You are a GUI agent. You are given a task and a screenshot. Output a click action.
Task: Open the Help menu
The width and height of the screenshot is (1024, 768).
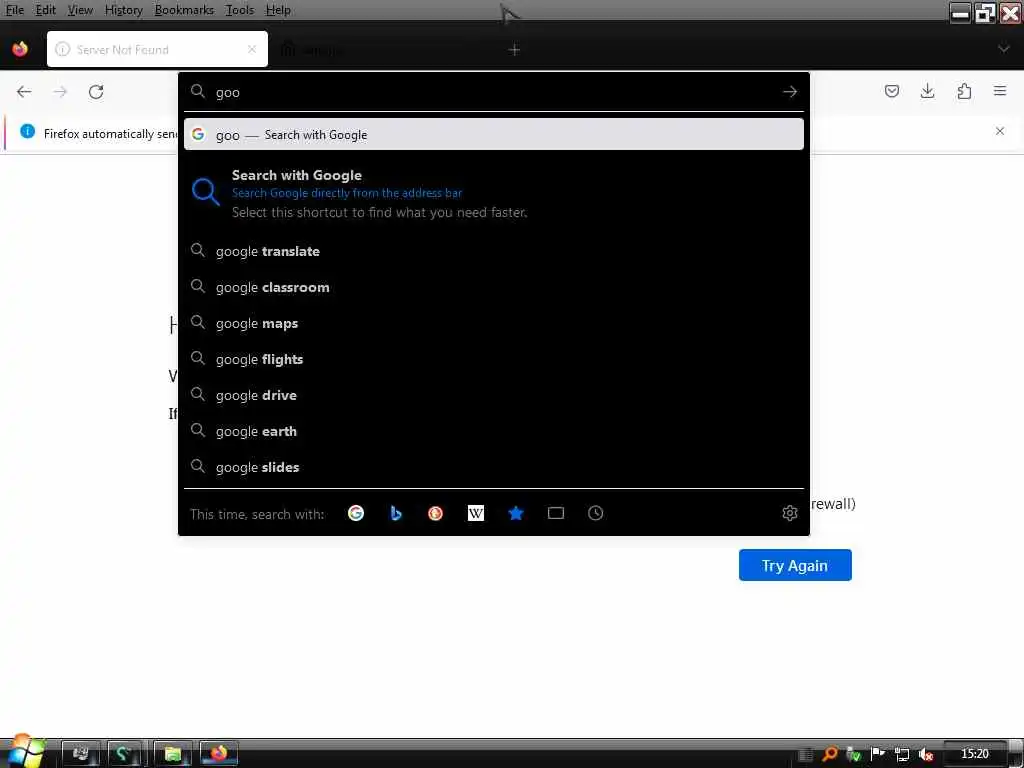[x=278, y=10]
